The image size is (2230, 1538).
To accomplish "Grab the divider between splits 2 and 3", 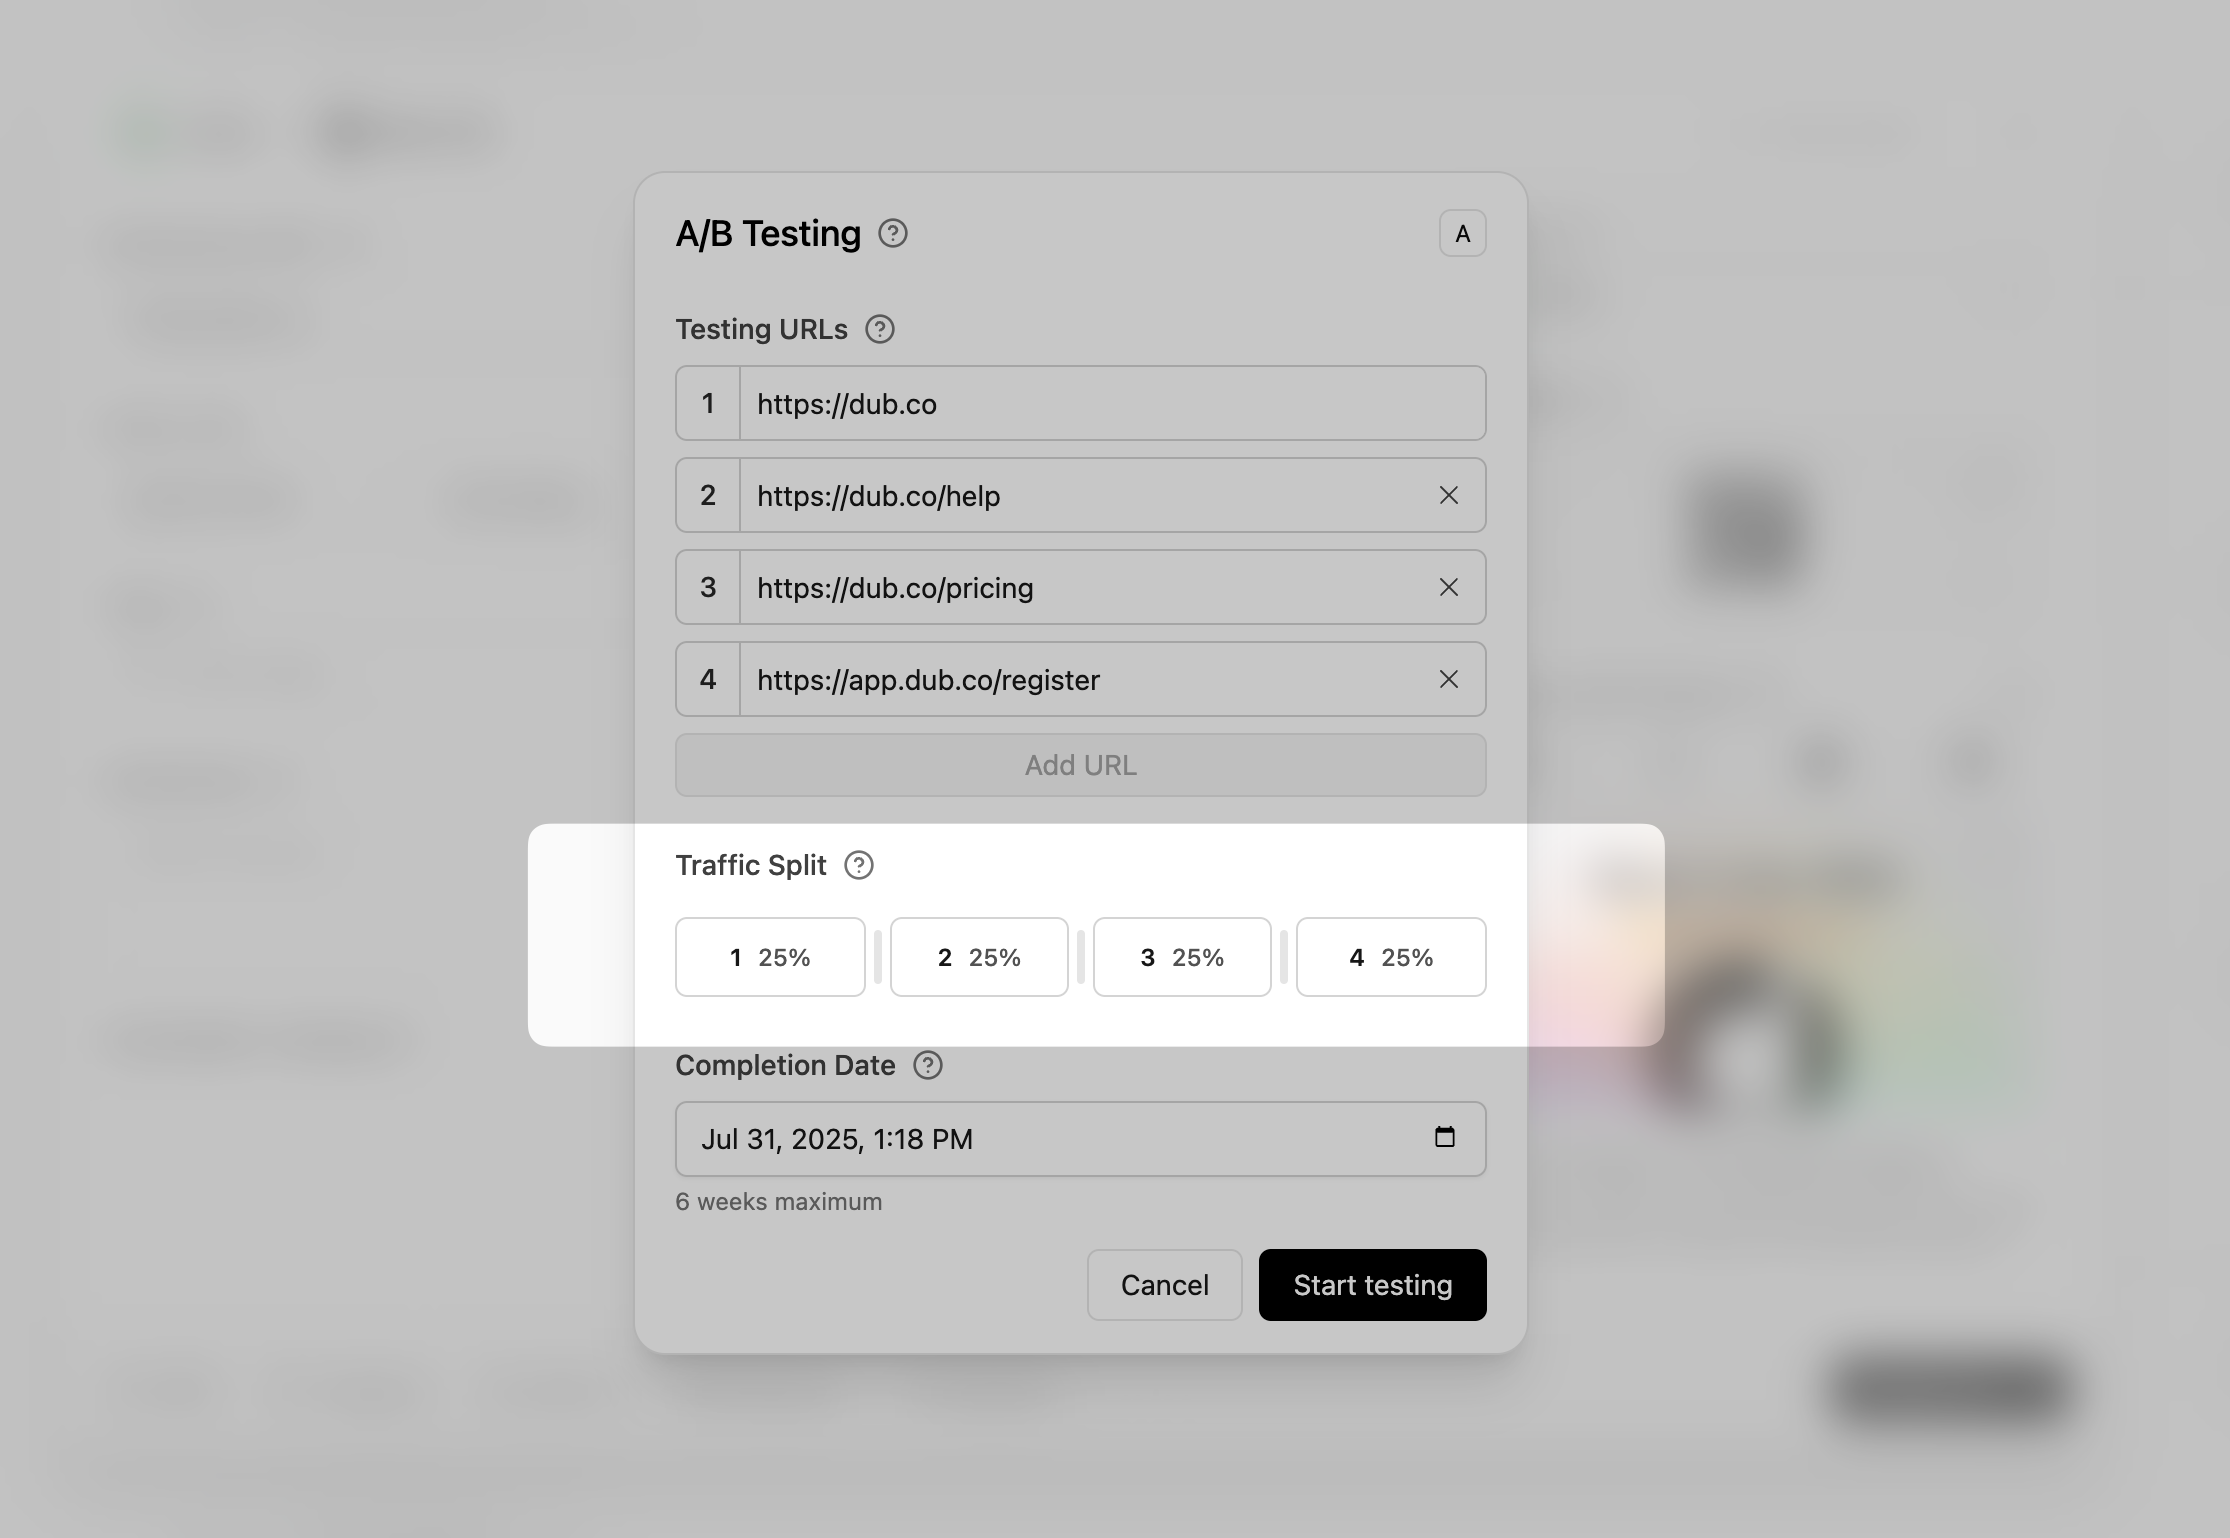I will [1081, 958].
